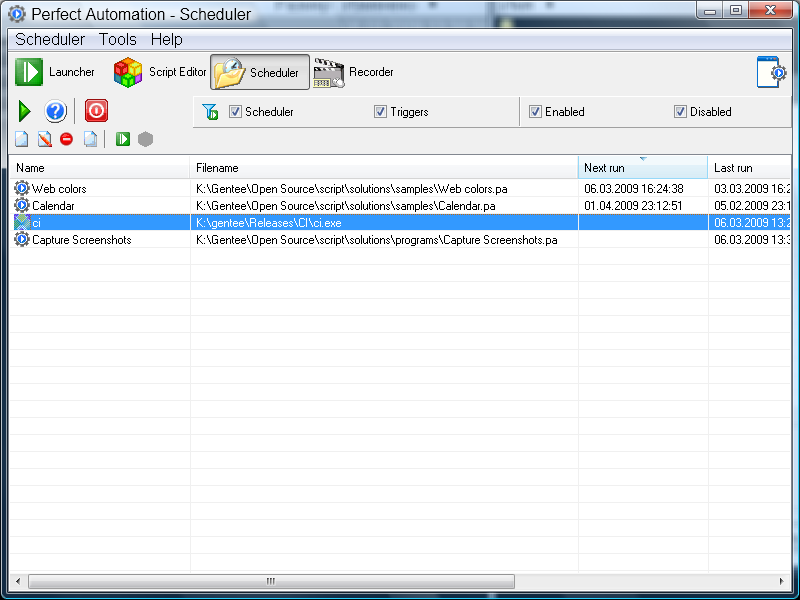Image resolution: width=800 pixels, height=600 pixels.
Task: Edit the task using the page-with-pencil icon
Action: [x=44, y=139]
